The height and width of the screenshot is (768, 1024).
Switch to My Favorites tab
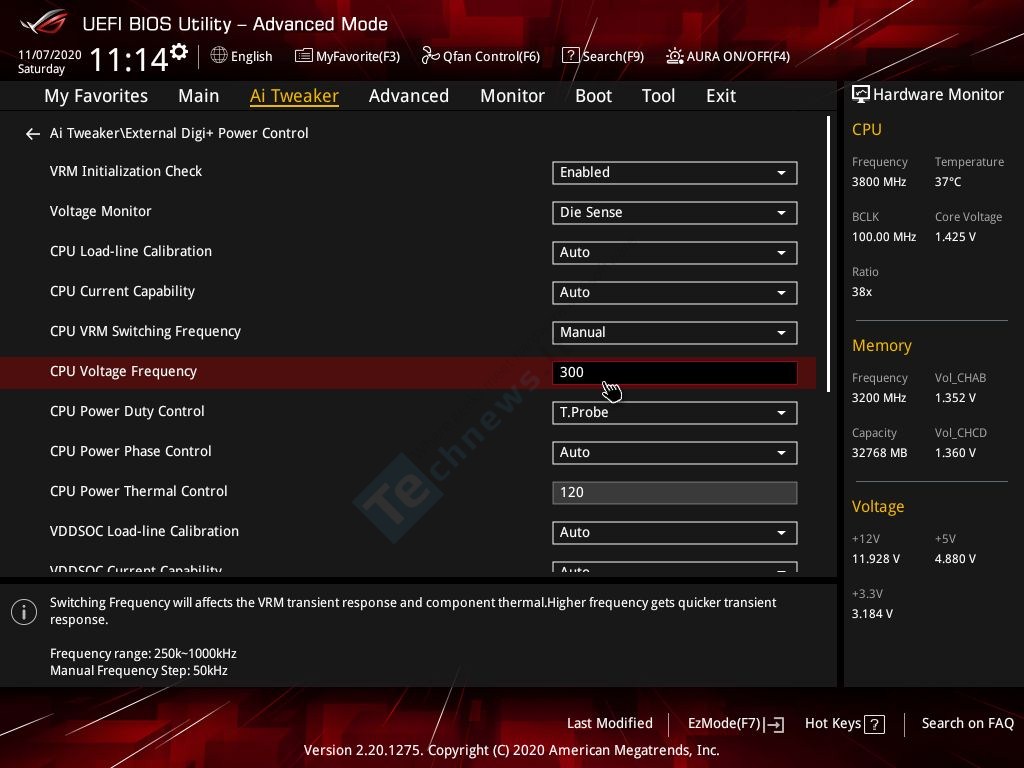(x=96, y=96)
